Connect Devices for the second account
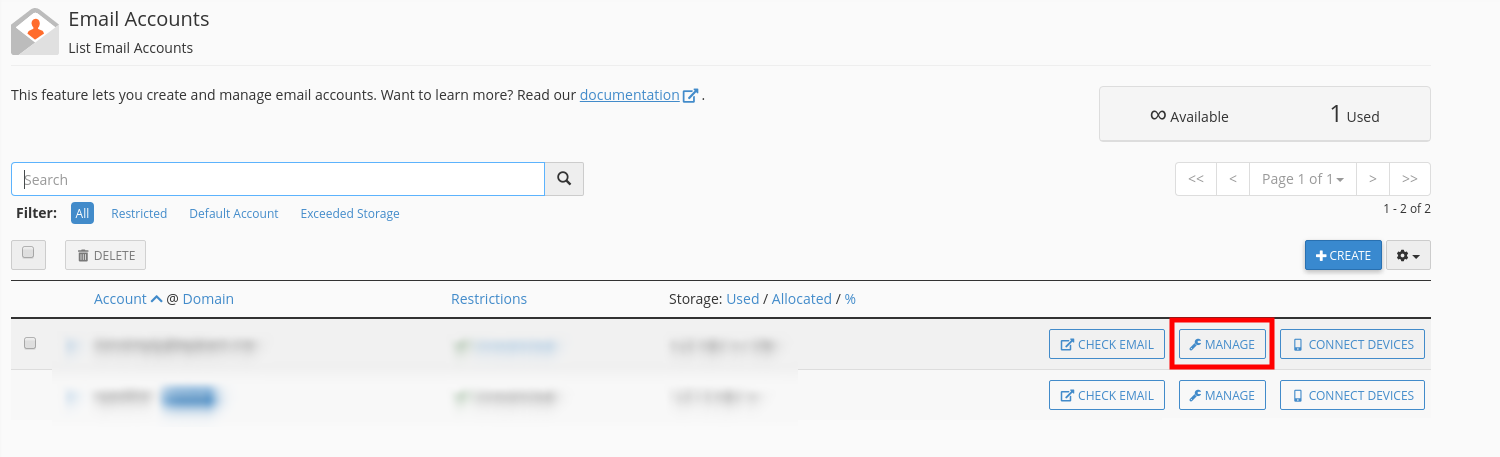Screen dimensions: 1500x457 [x=1352, y=395]
